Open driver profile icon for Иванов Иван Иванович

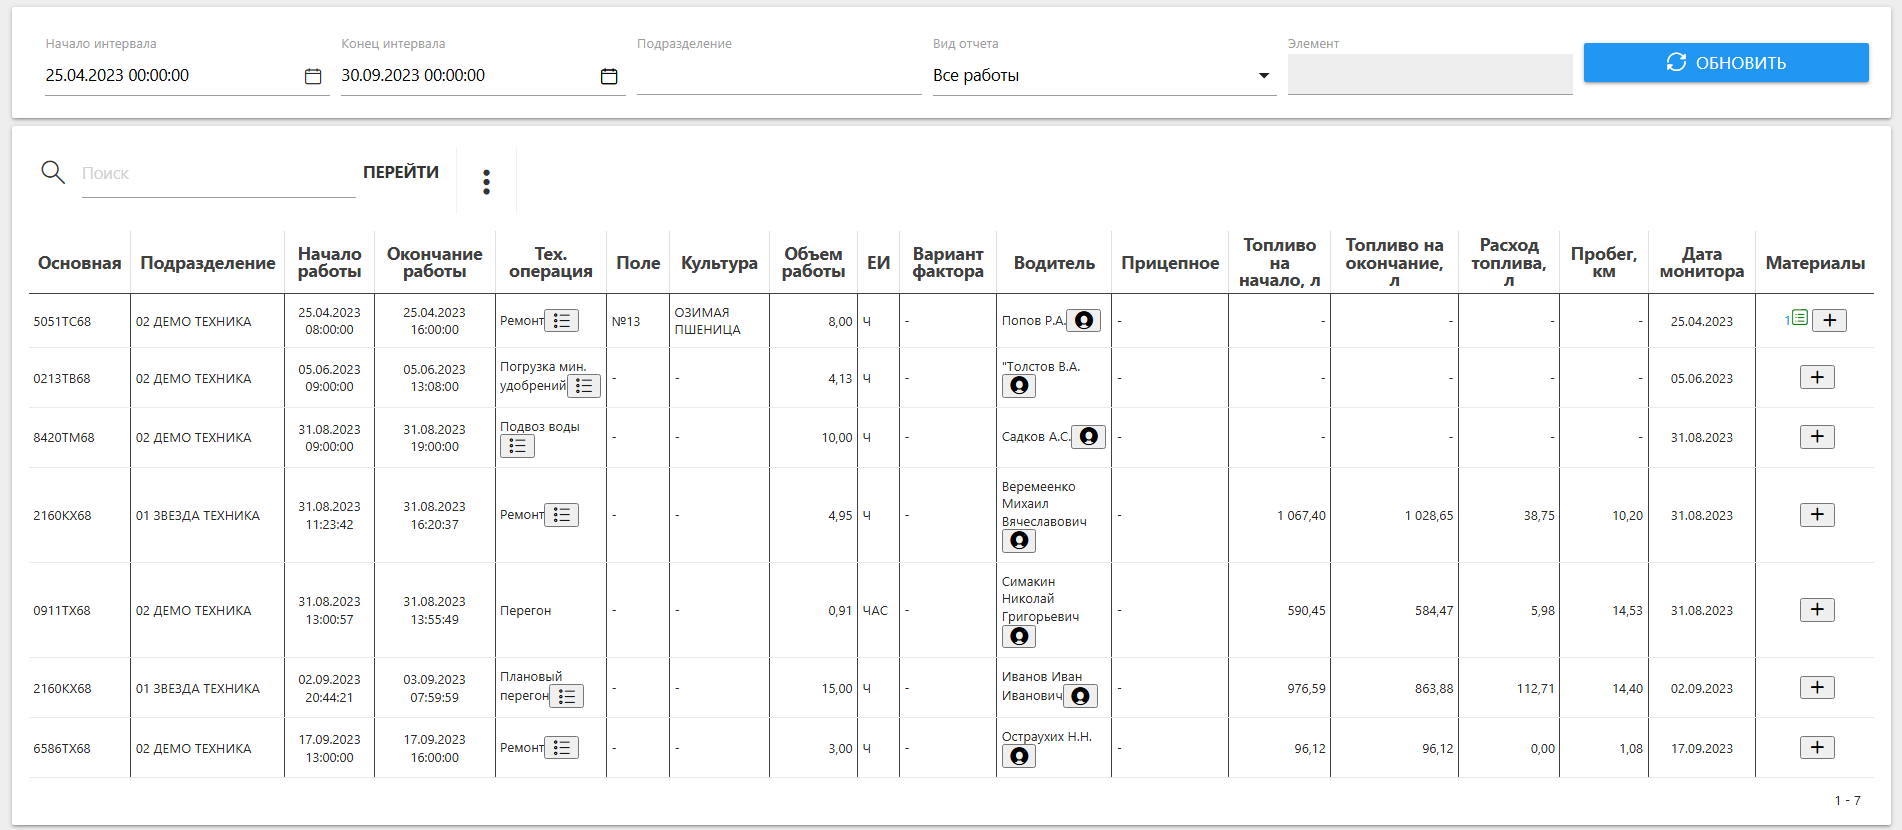tap(1080, 696)
